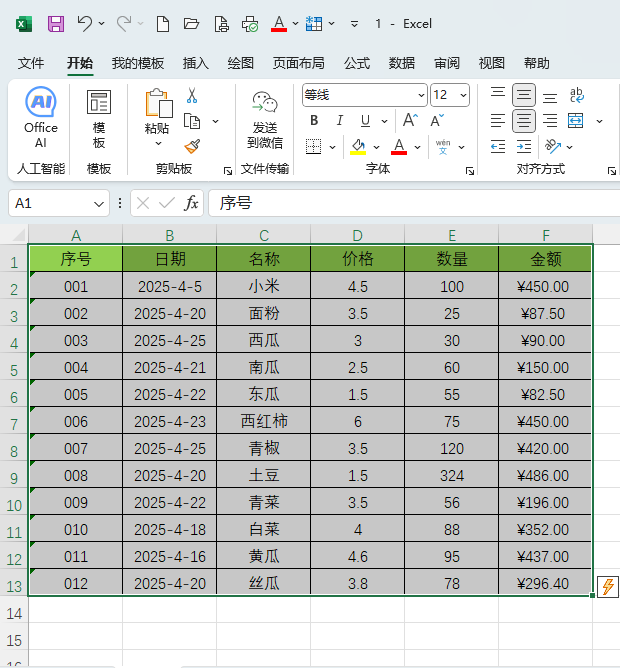Image resolution: width=620 pixels, height=668 pixels.
Task: Send the file via 发送到微信
Action: coord(265,119)
